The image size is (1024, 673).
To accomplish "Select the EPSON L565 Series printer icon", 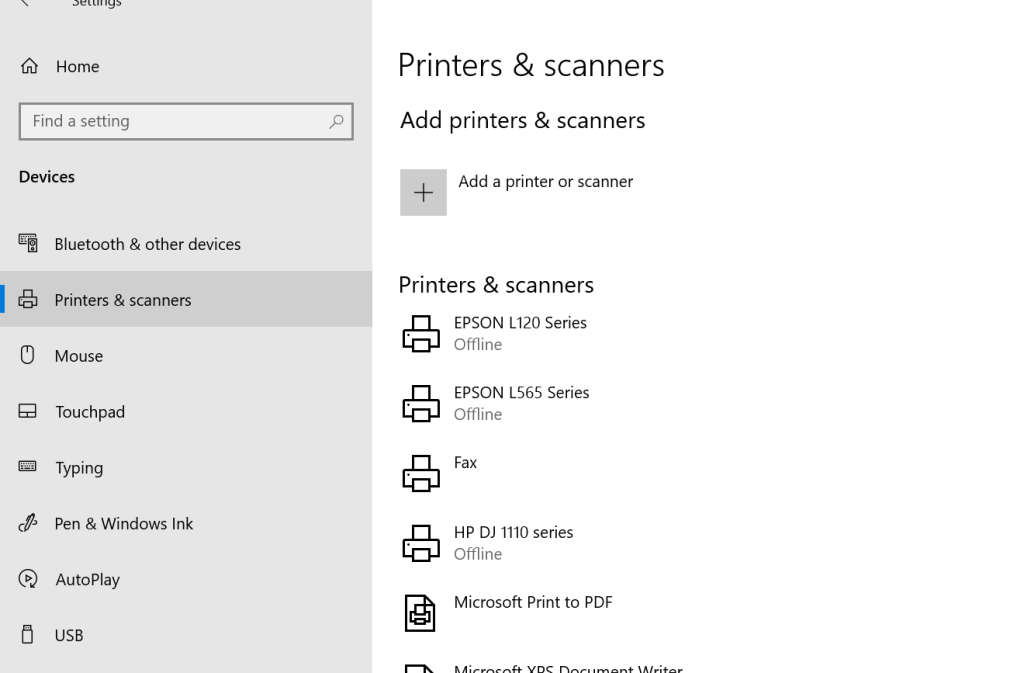I will [x=421, y=404].
